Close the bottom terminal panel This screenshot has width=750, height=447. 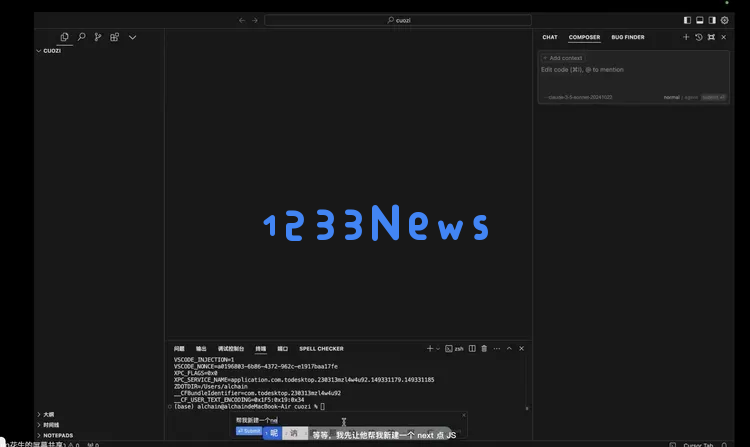point(522,349)
